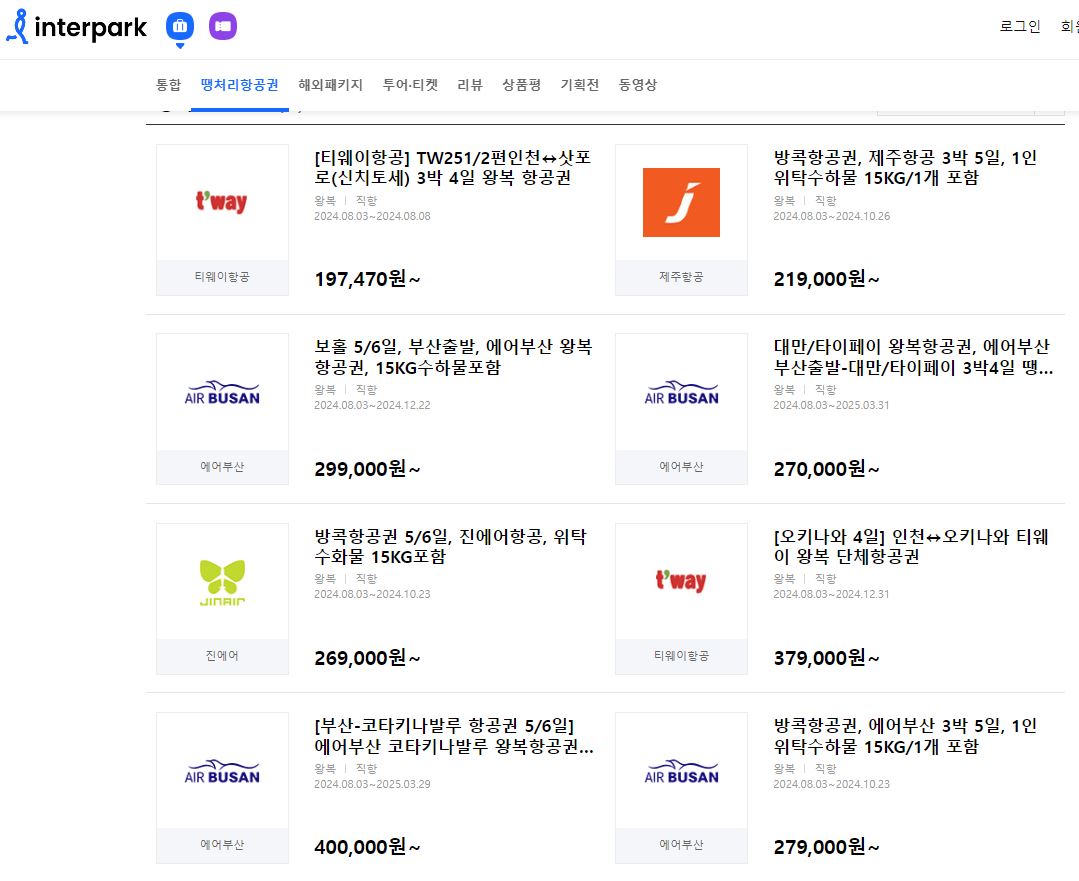The width and height of the screenshot is (1079, 881).
Task: Click Air Busan logo for 코타키나발루 flight
Action: [222, 771]
